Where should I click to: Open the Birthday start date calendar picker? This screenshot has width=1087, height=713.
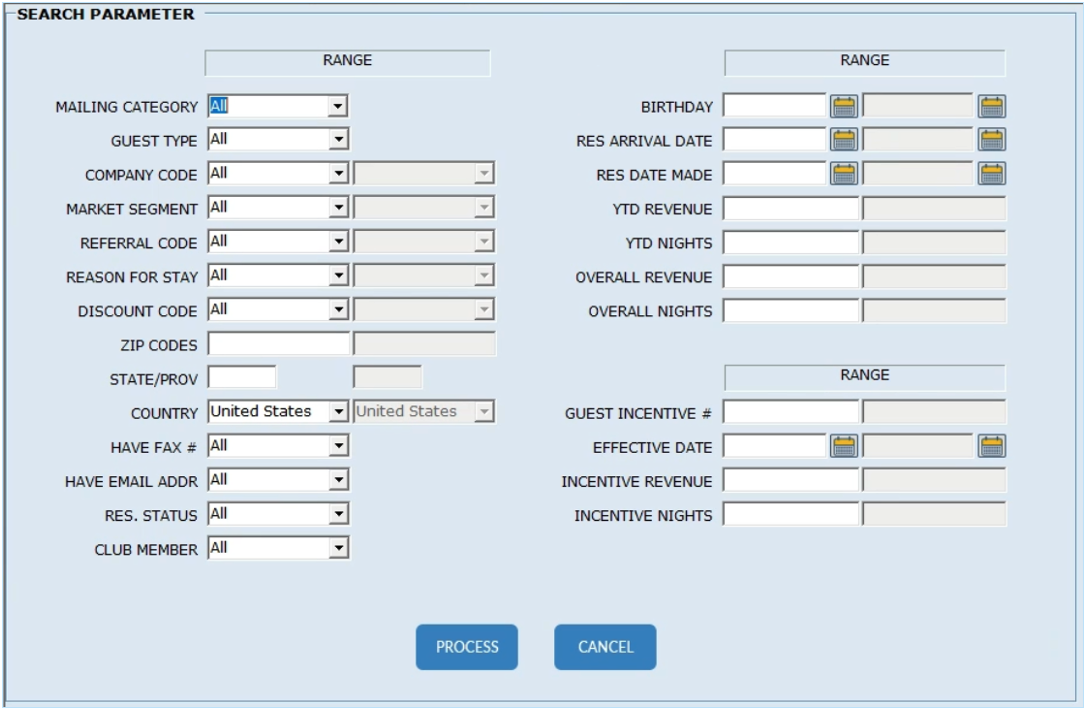(x=844, y=106)
